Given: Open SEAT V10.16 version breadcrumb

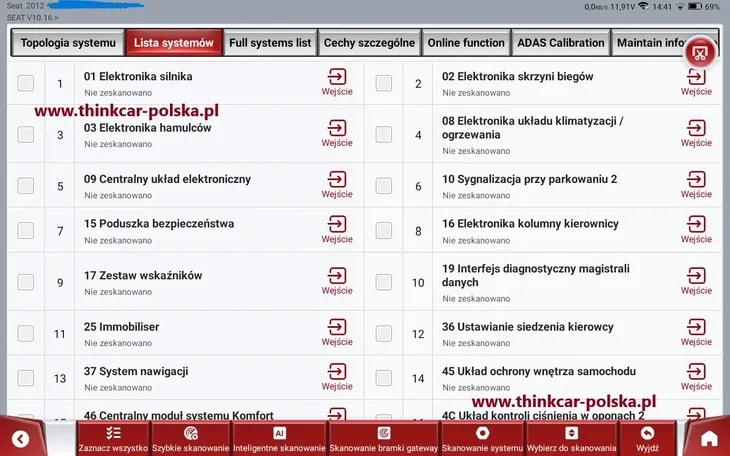Looking at the screenshot, I should click(33, 18).
